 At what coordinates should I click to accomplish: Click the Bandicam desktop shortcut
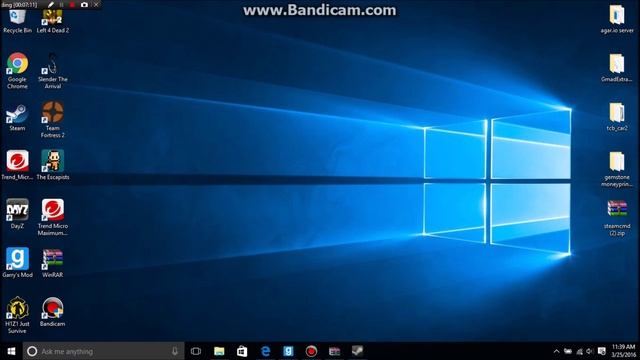pyautogui.click(x=53, y=312)
